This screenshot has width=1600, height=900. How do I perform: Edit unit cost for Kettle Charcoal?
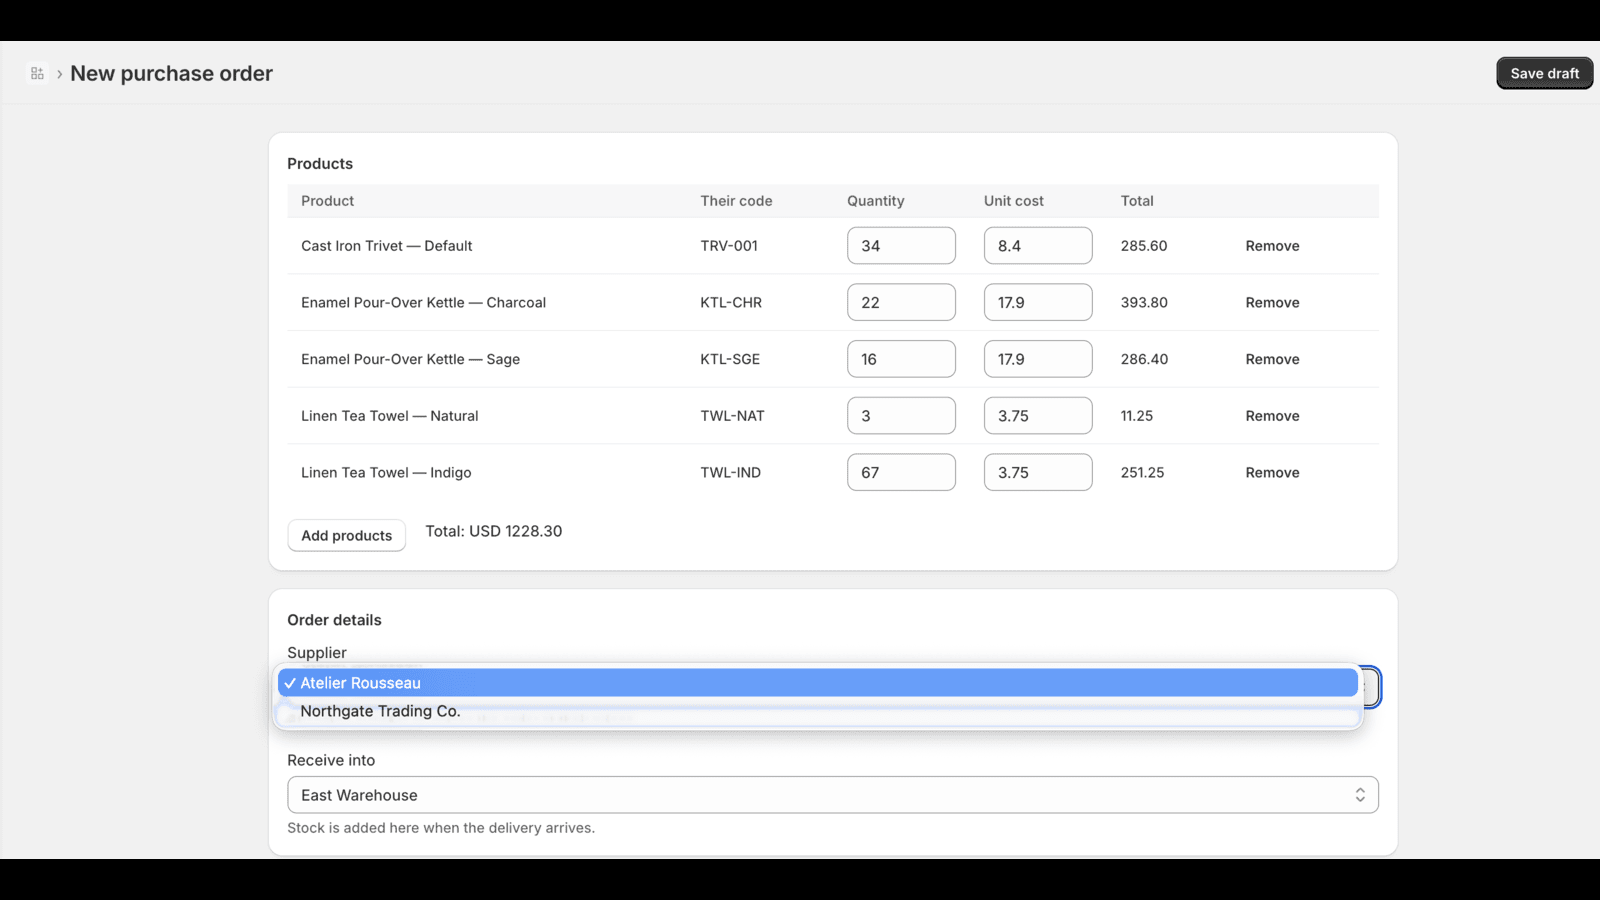point(1038,302)
